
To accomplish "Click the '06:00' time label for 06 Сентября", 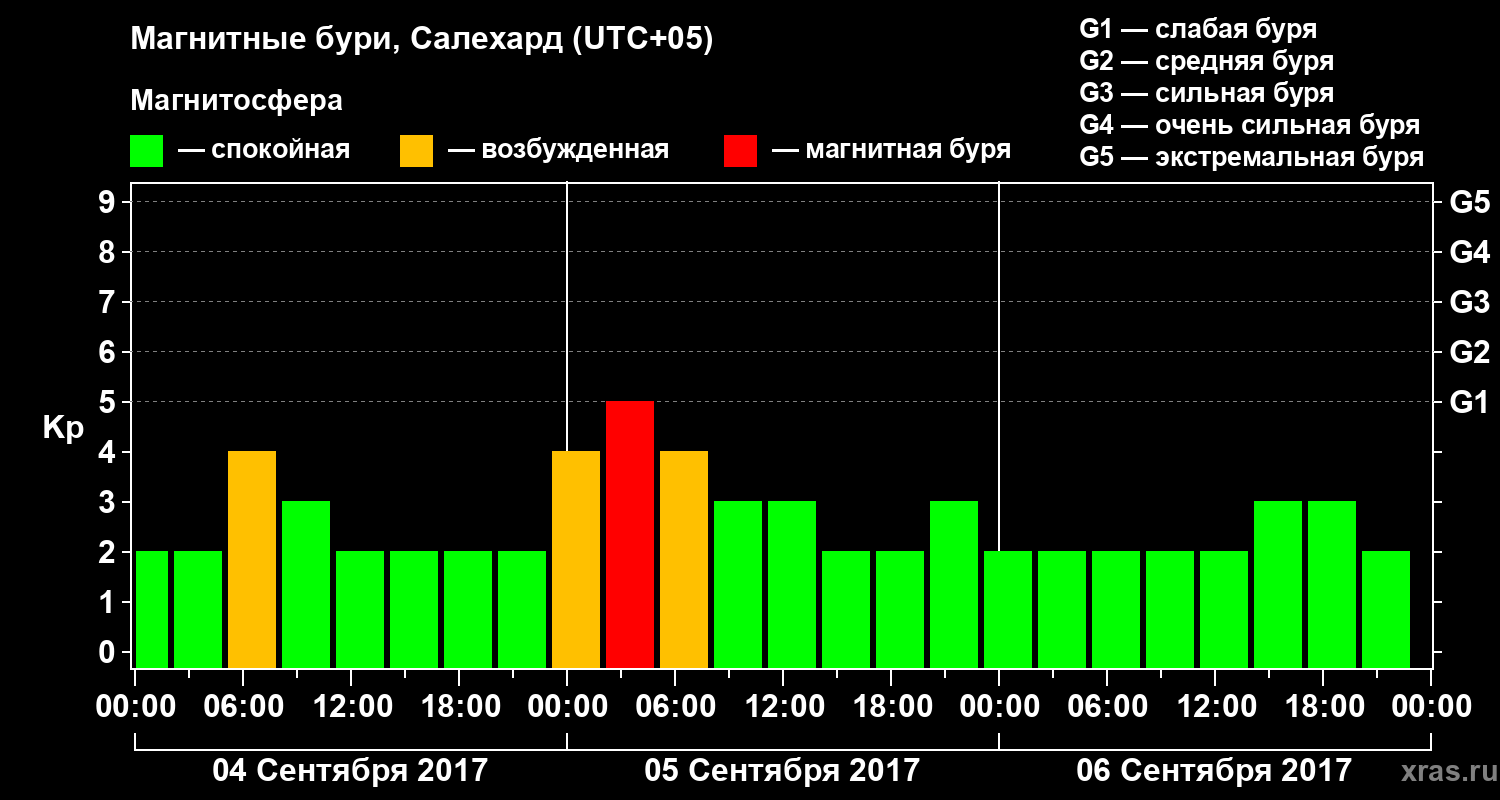I will click(1107, 707).
